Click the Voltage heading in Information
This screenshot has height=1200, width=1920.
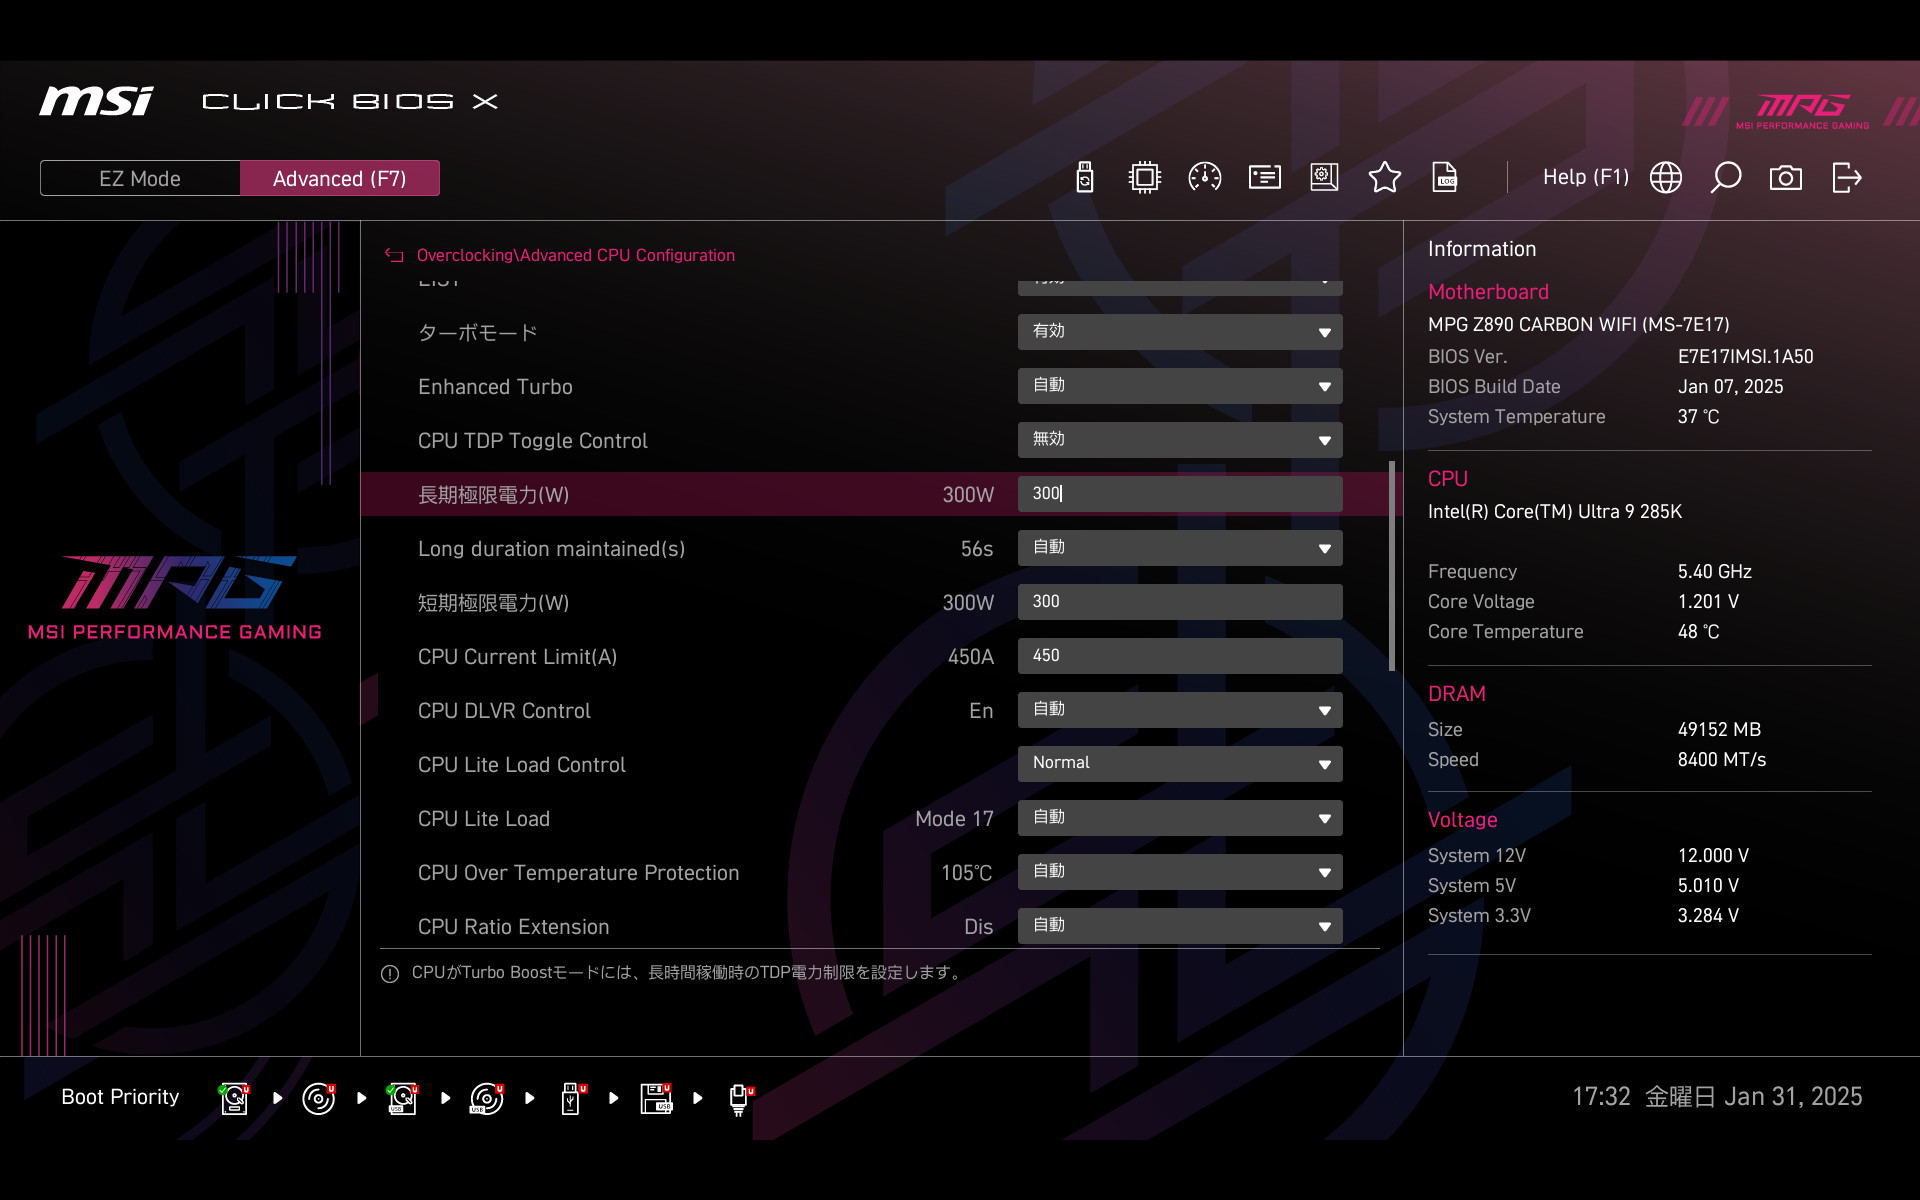[1462, 820]
